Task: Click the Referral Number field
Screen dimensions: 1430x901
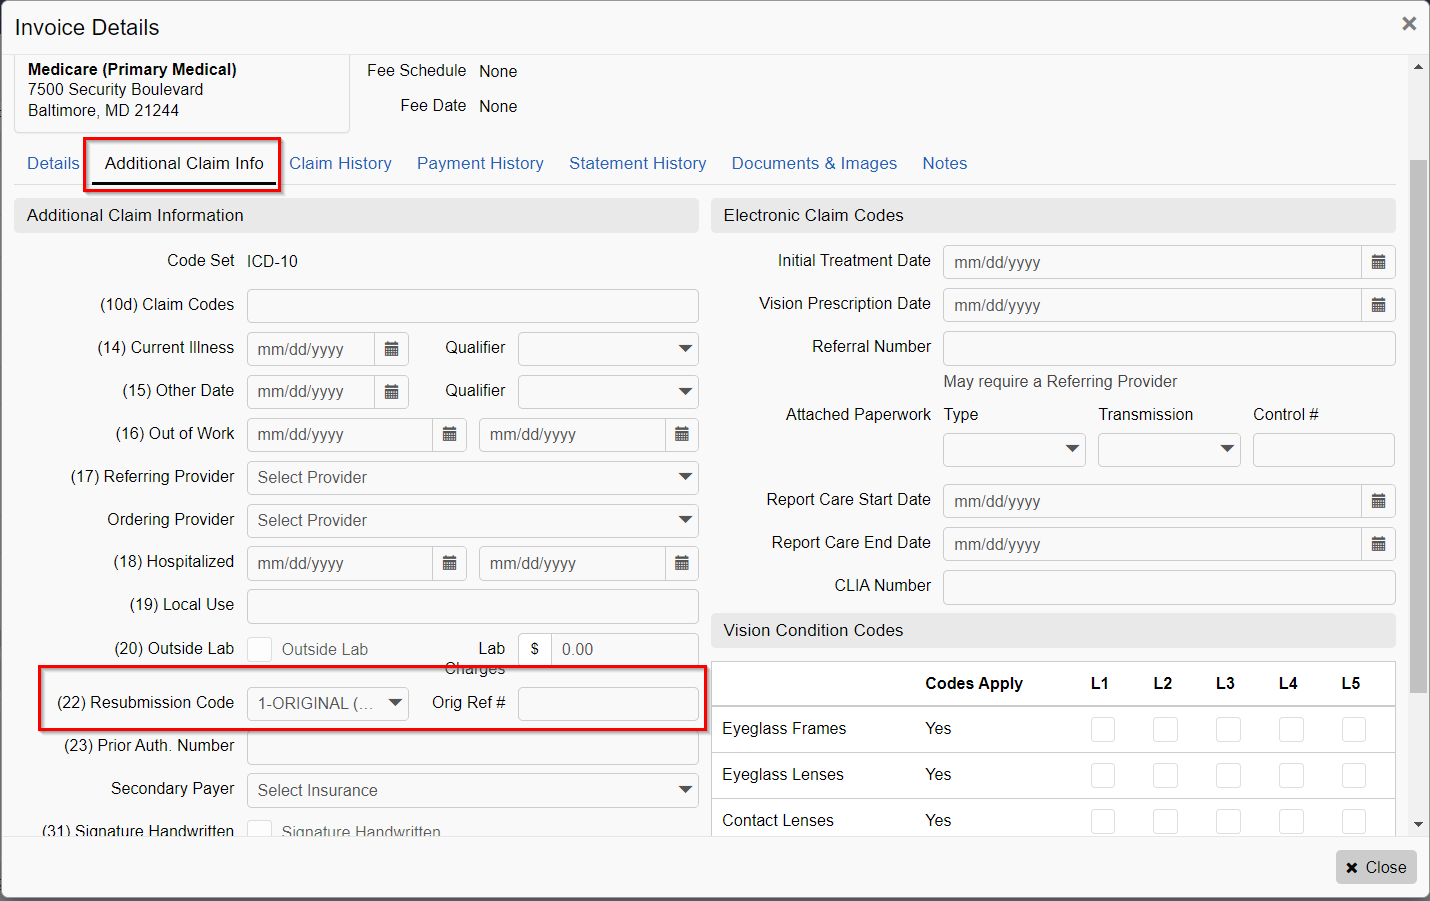Action: [1169, 348]
